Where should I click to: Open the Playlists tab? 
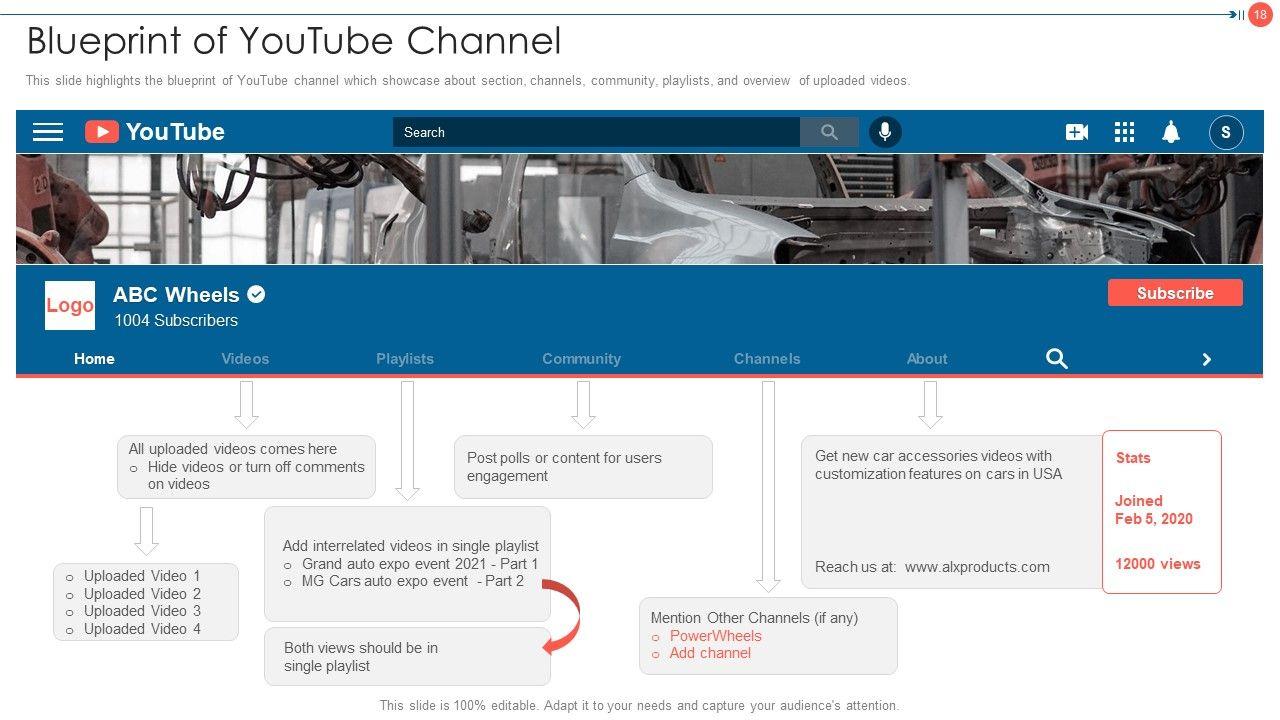(405, 359)
